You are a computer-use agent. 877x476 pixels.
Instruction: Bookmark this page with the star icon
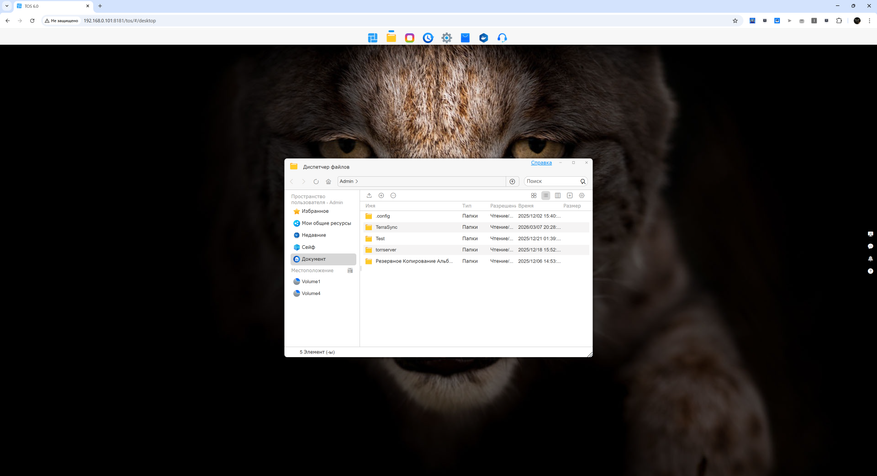pos(735,21)
